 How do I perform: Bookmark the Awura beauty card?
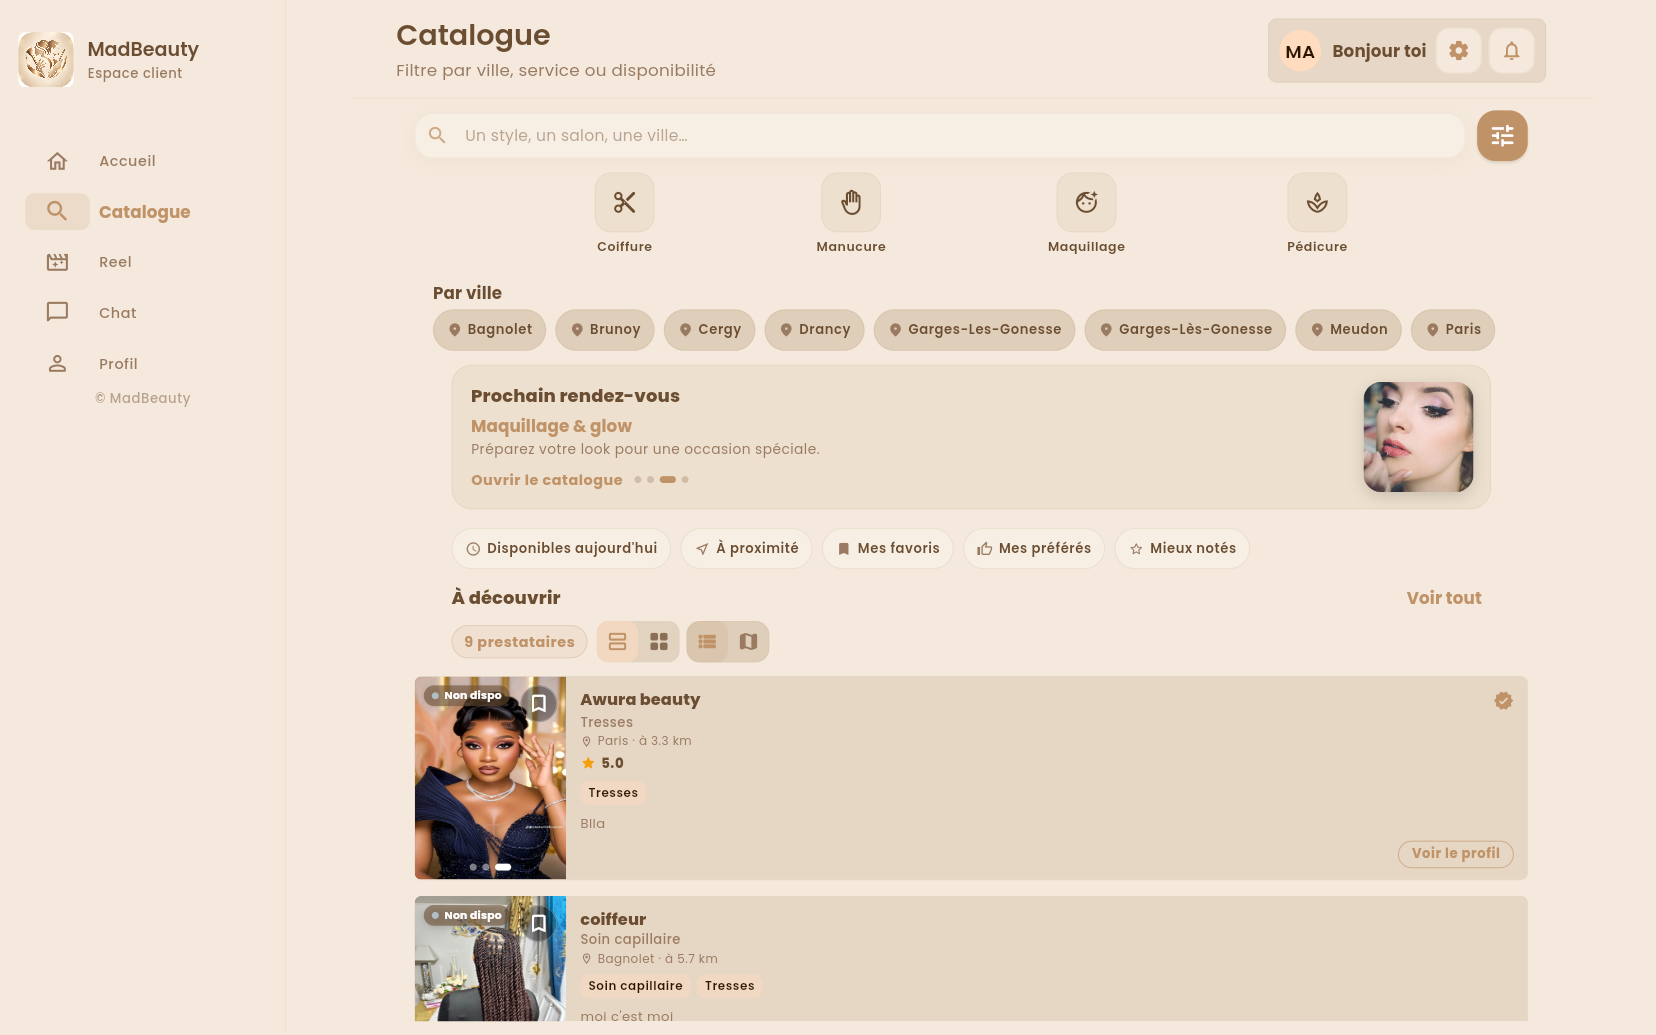(539, 704)
